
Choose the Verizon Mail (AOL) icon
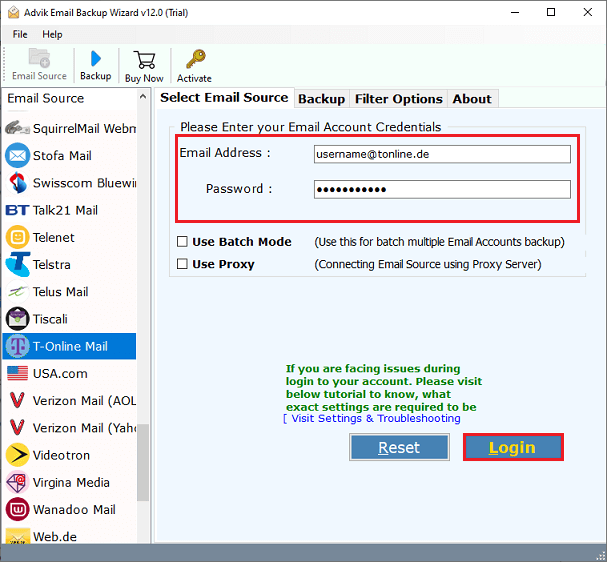pos(17,400)
